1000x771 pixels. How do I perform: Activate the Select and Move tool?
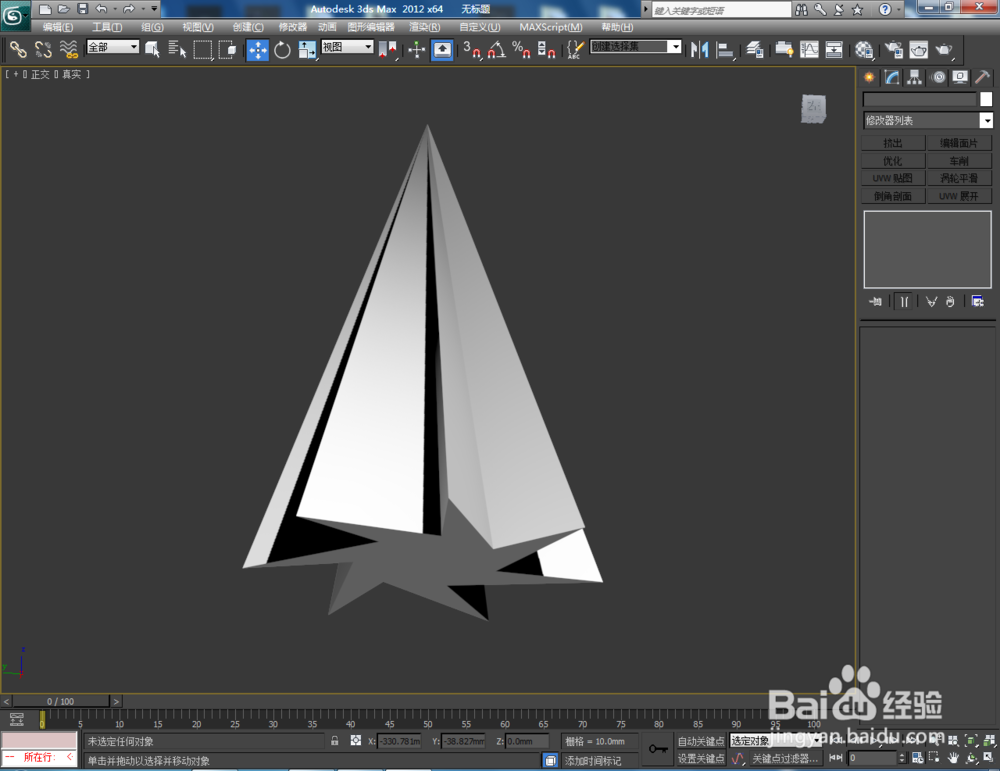258,50
